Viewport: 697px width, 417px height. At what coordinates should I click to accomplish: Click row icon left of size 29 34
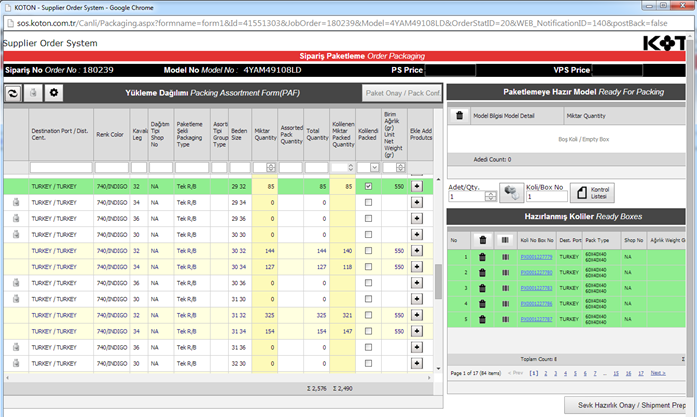pos(16,202)
